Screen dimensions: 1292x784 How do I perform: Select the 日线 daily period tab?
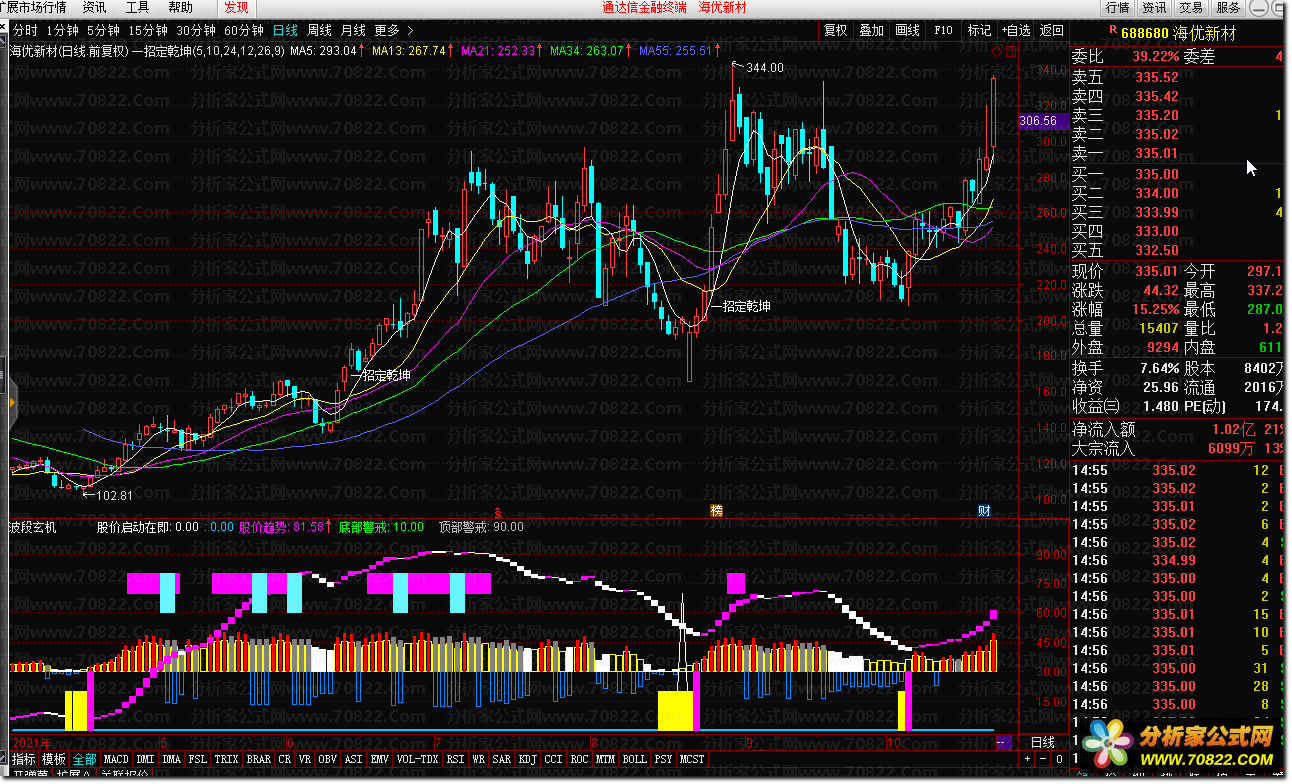click(x=285, y=30)
